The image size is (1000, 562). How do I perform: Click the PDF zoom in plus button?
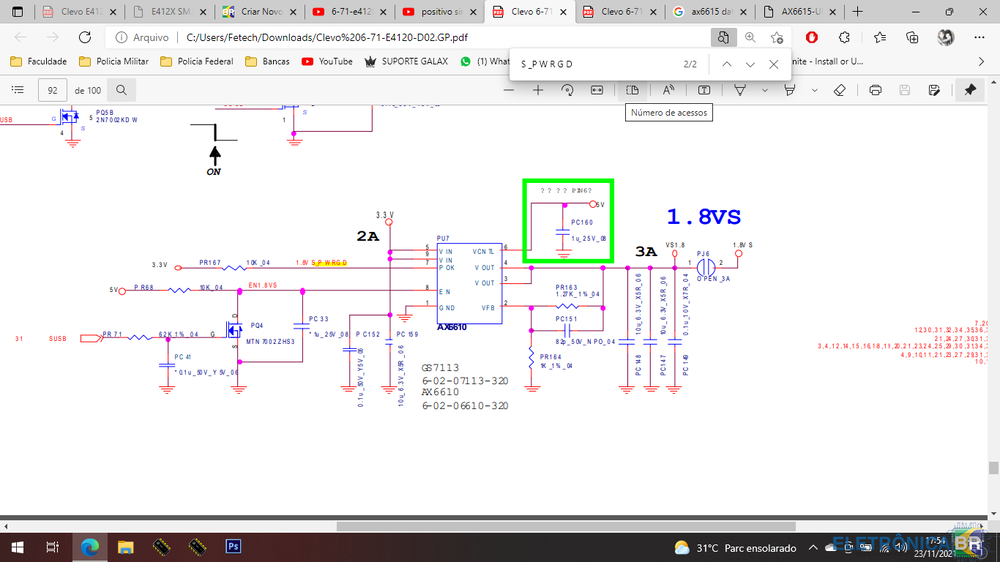click(538, 90)
